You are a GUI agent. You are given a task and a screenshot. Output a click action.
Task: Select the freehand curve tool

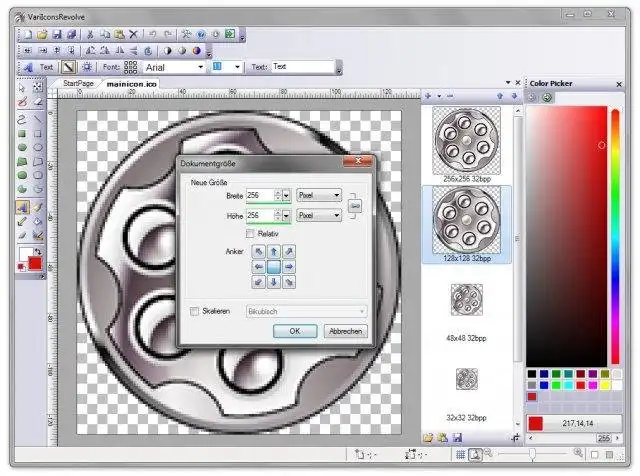tap(22, 120)
